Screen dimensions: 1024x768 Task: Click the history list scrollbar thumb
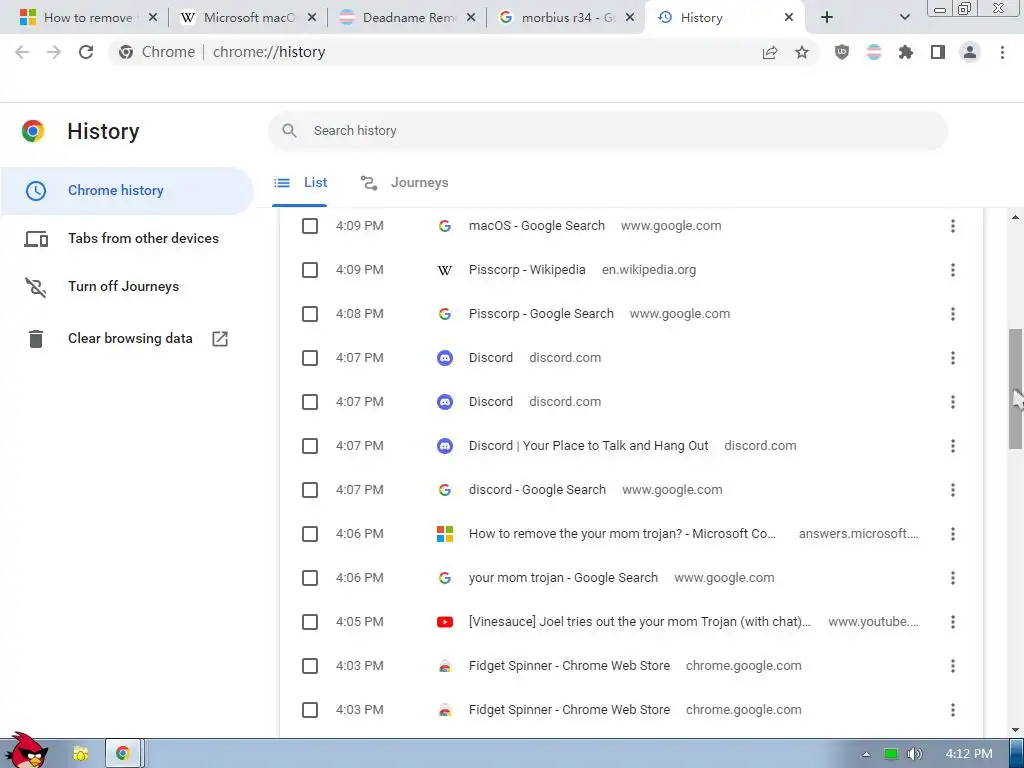(1015, 389)
